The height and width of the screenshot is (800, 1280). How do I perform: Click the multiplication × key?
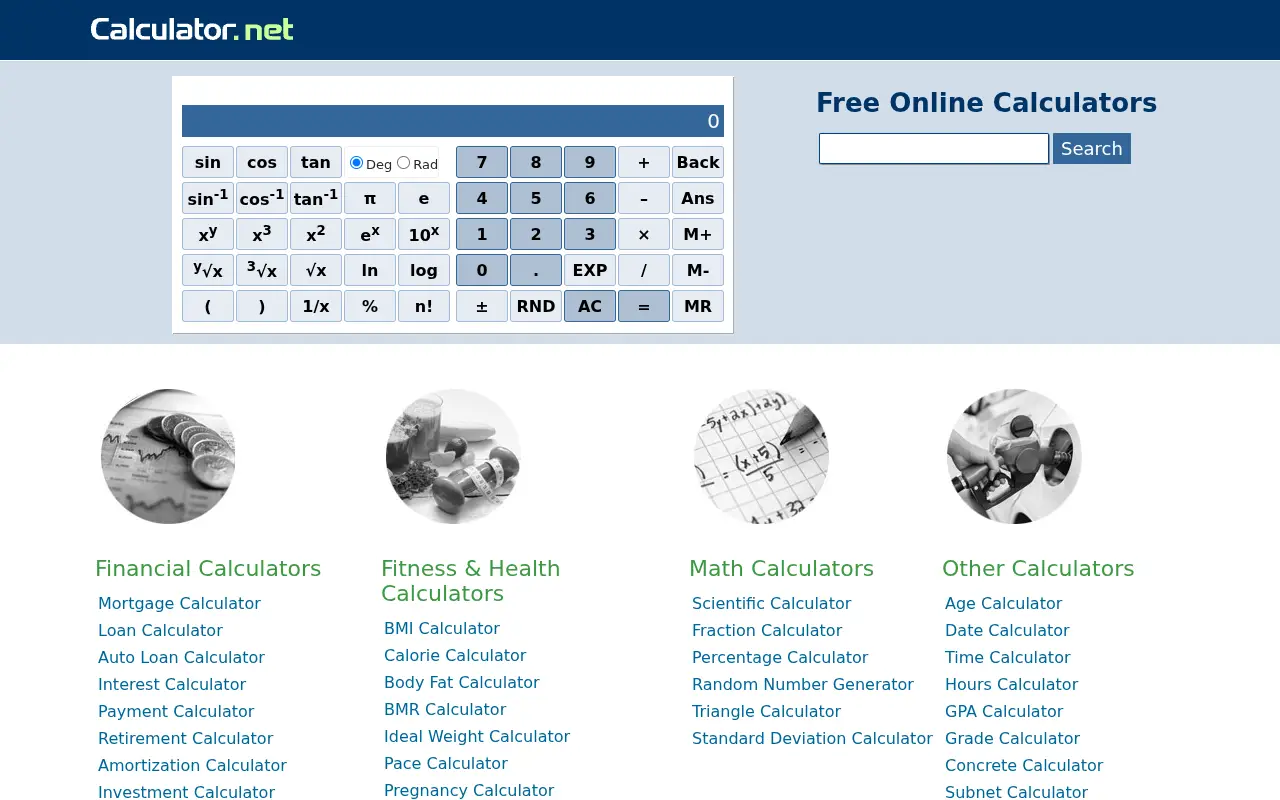[644, 234]
